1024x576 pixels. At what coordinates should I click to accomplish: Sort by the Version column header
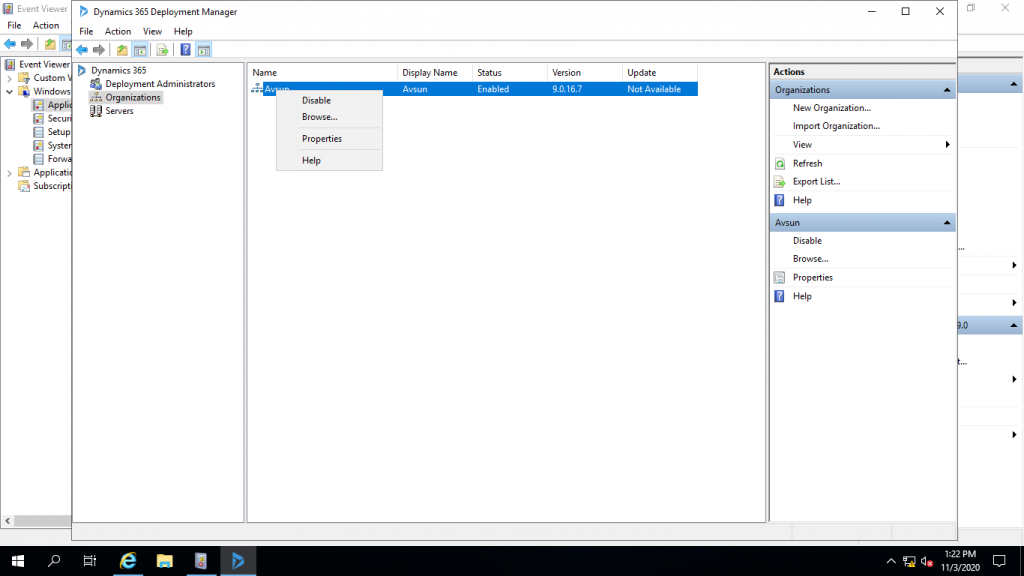tap(566, 73)
